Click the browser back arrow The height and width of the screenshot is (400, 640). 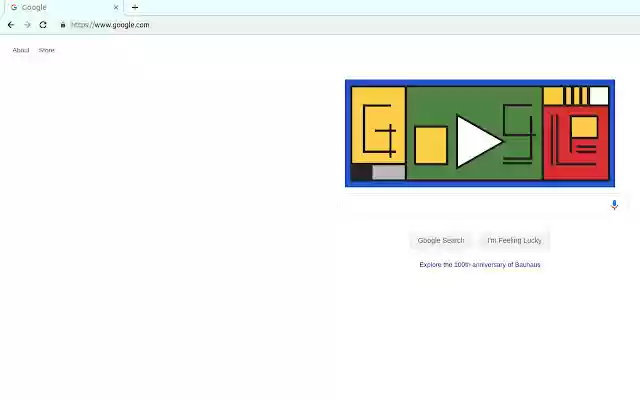tap(11, 25)
